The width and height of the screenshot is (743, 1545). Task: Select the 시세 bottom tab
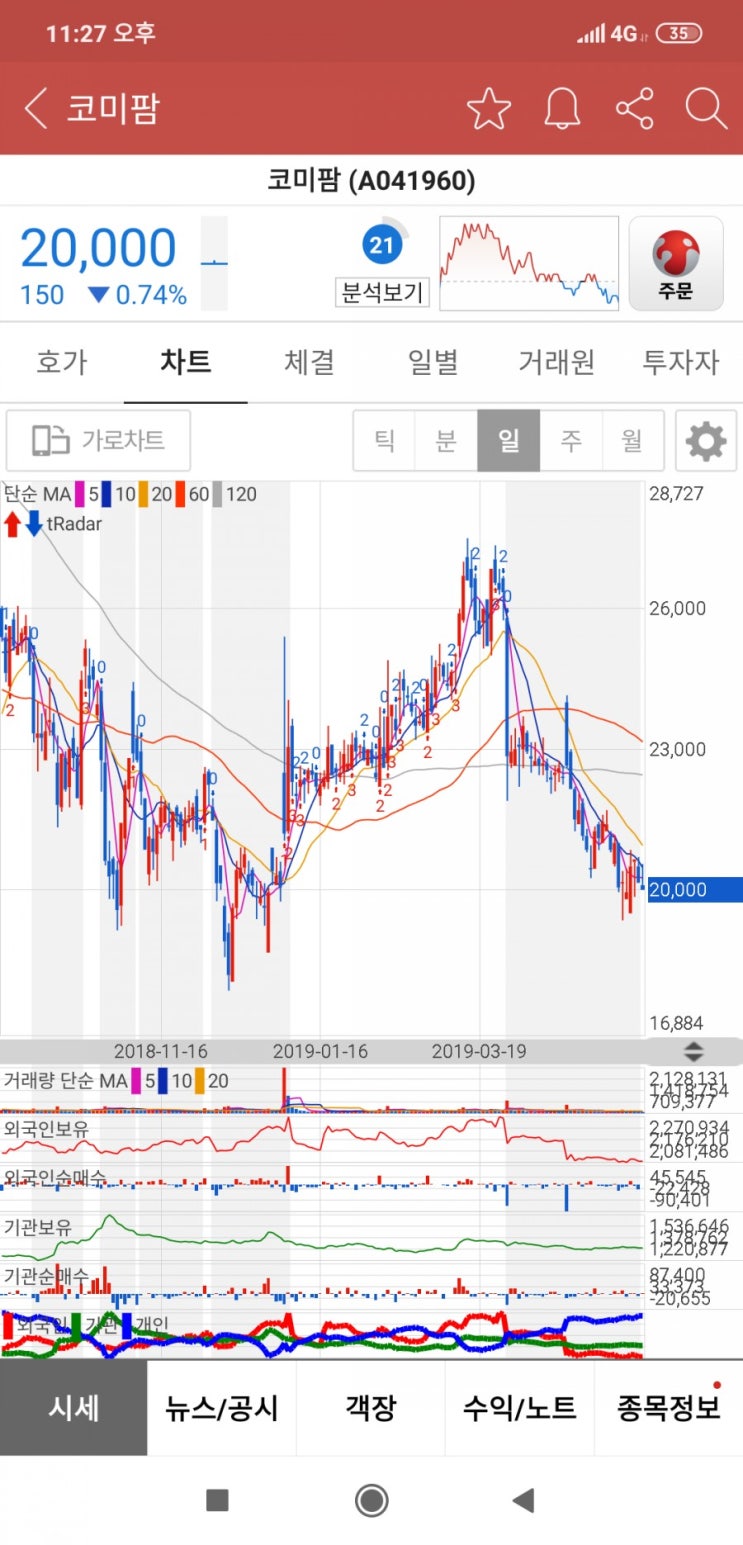(x=74, y=1408)
